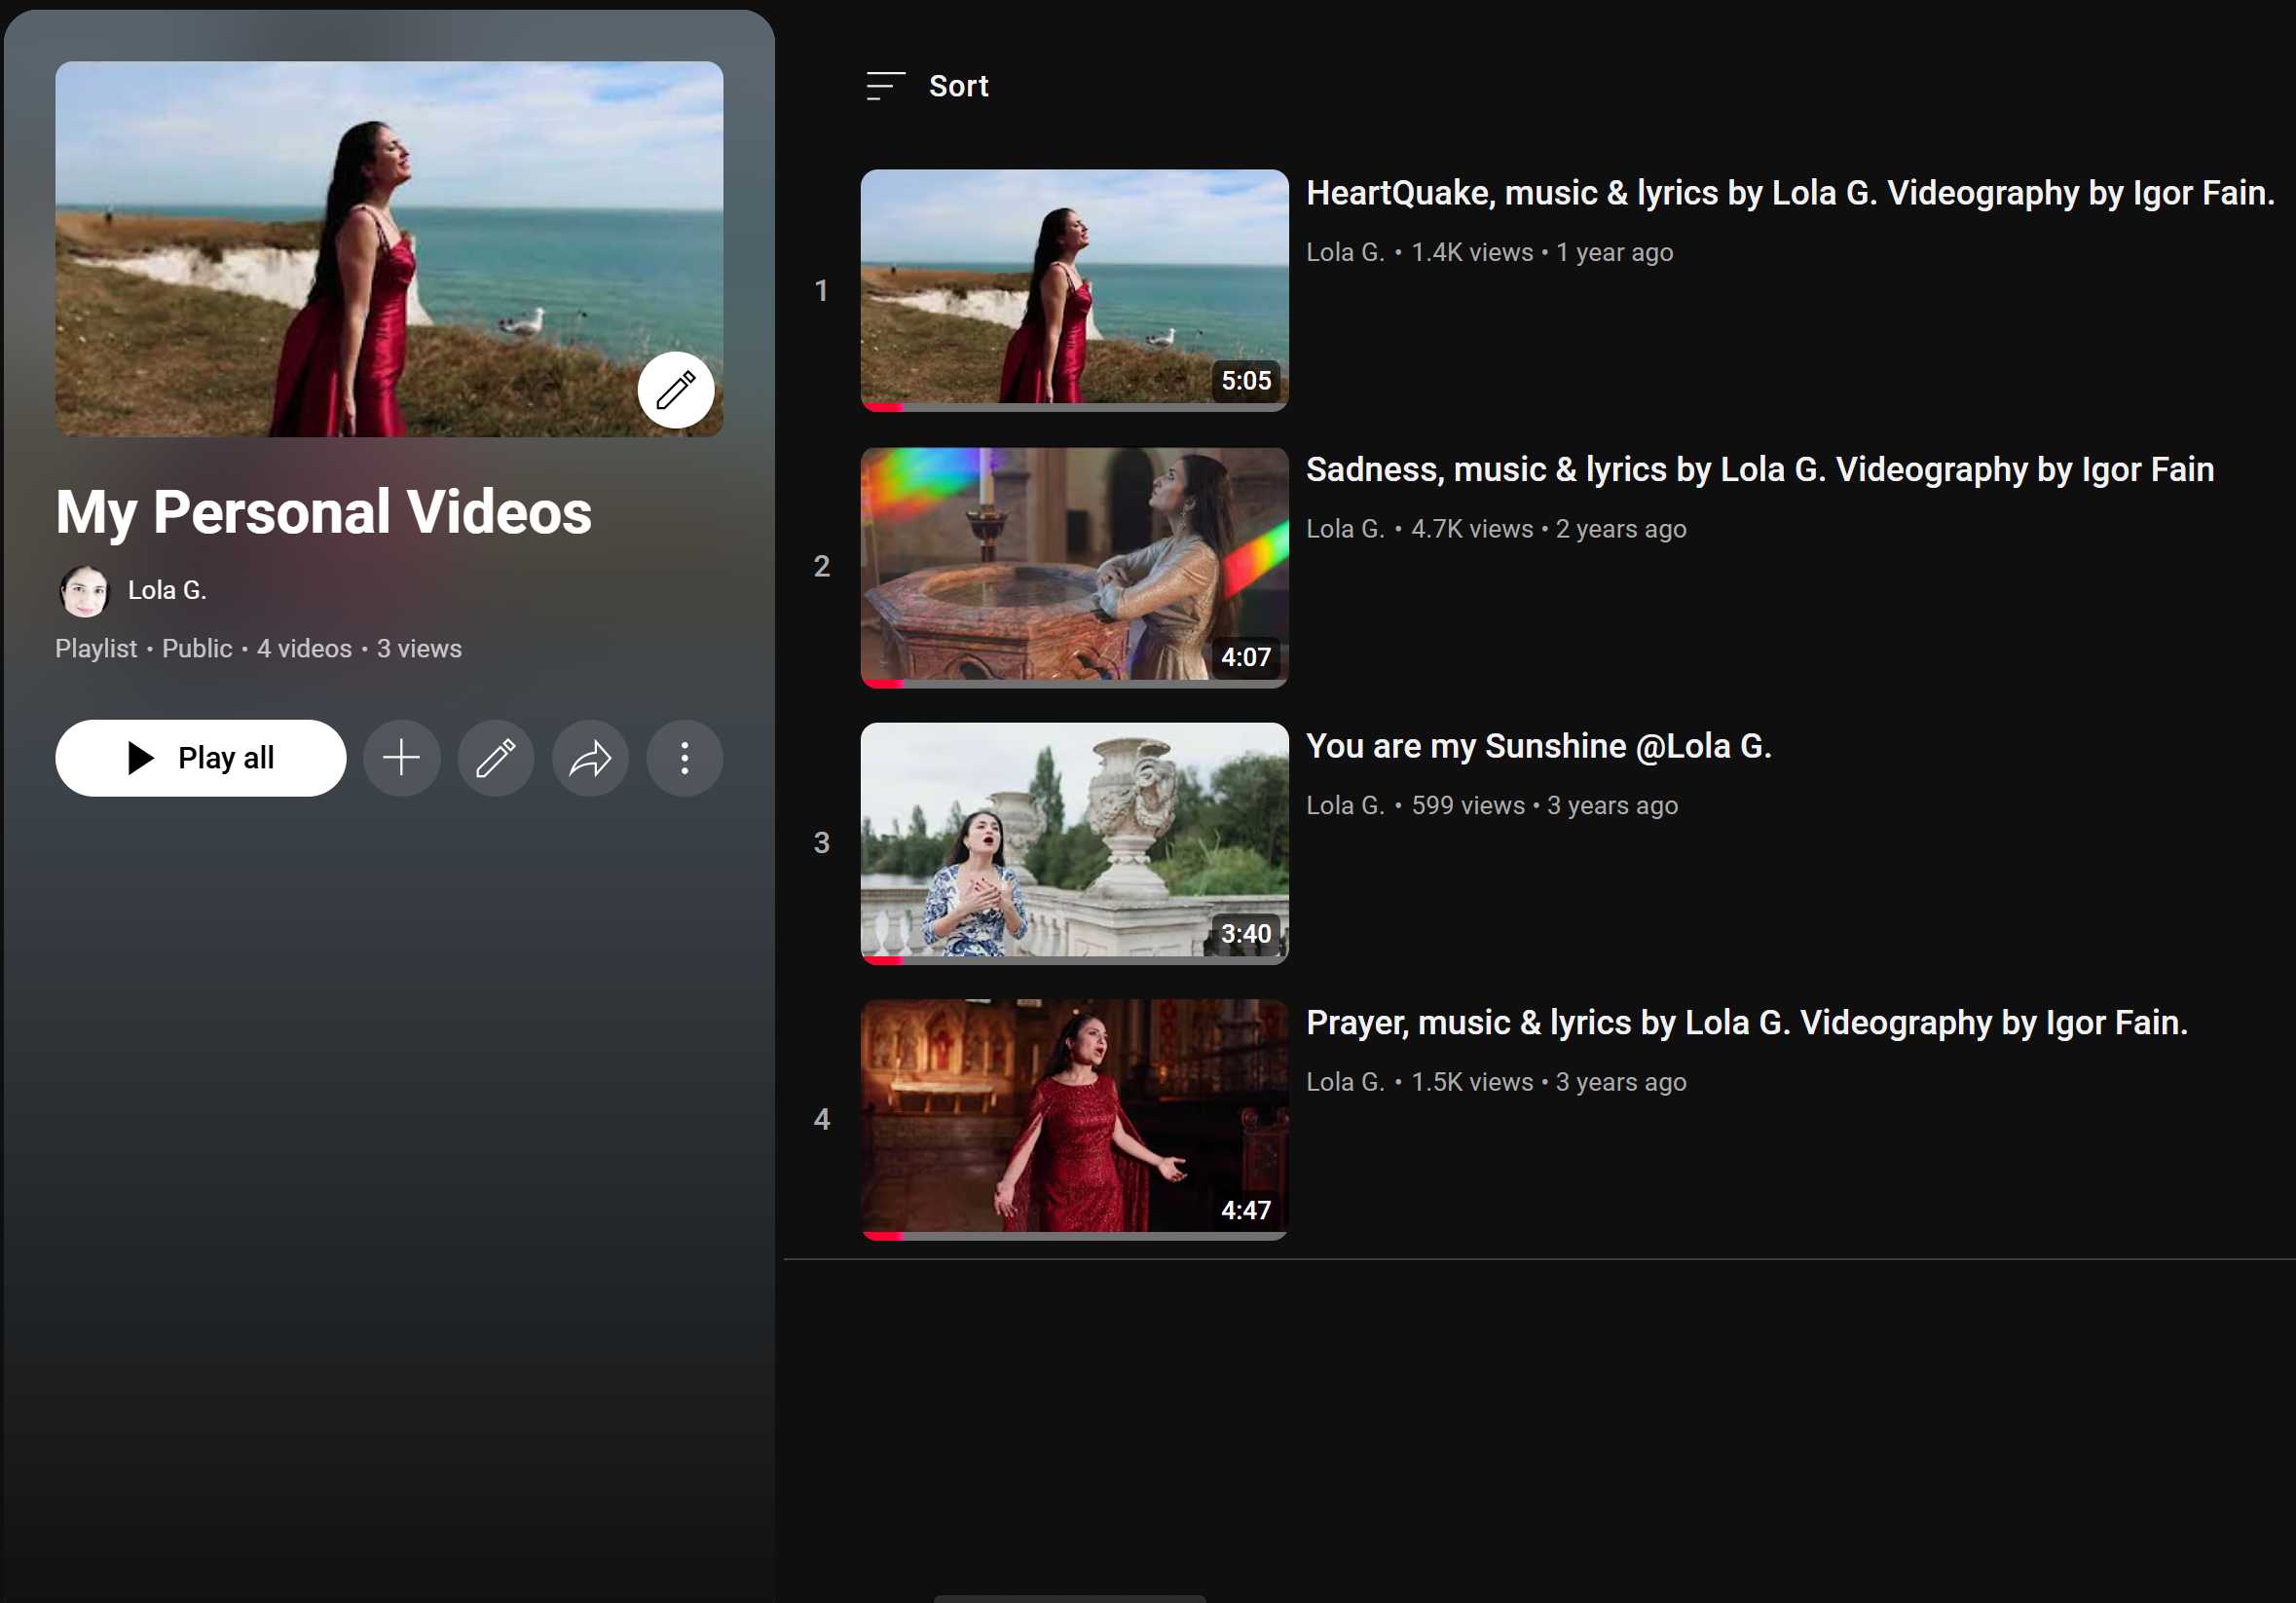2296x1603 pixels.
Task: Click Lola G. channel under Prayer video
Action: point(1344,1082)
